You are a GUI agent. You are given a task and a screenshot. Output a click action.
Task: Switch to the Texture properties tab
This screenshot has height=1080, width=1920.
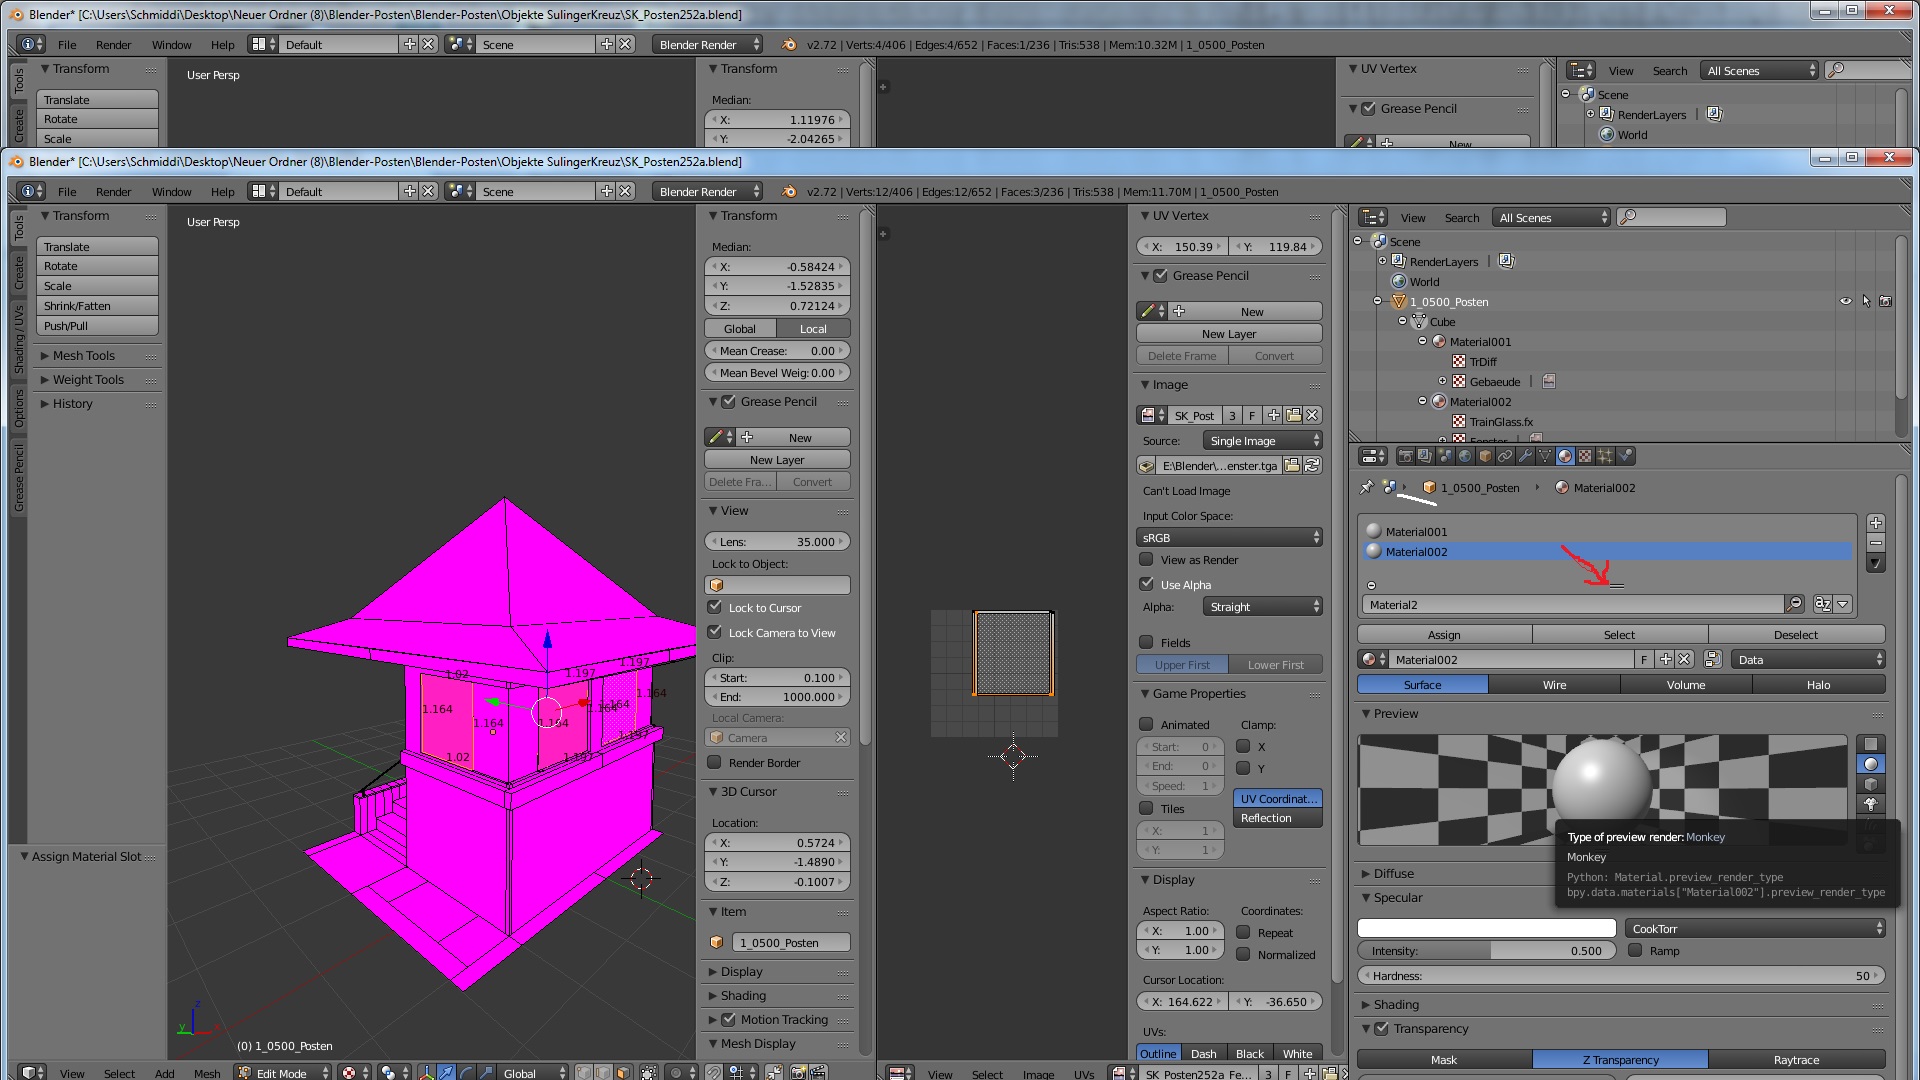pos(1585,456)
